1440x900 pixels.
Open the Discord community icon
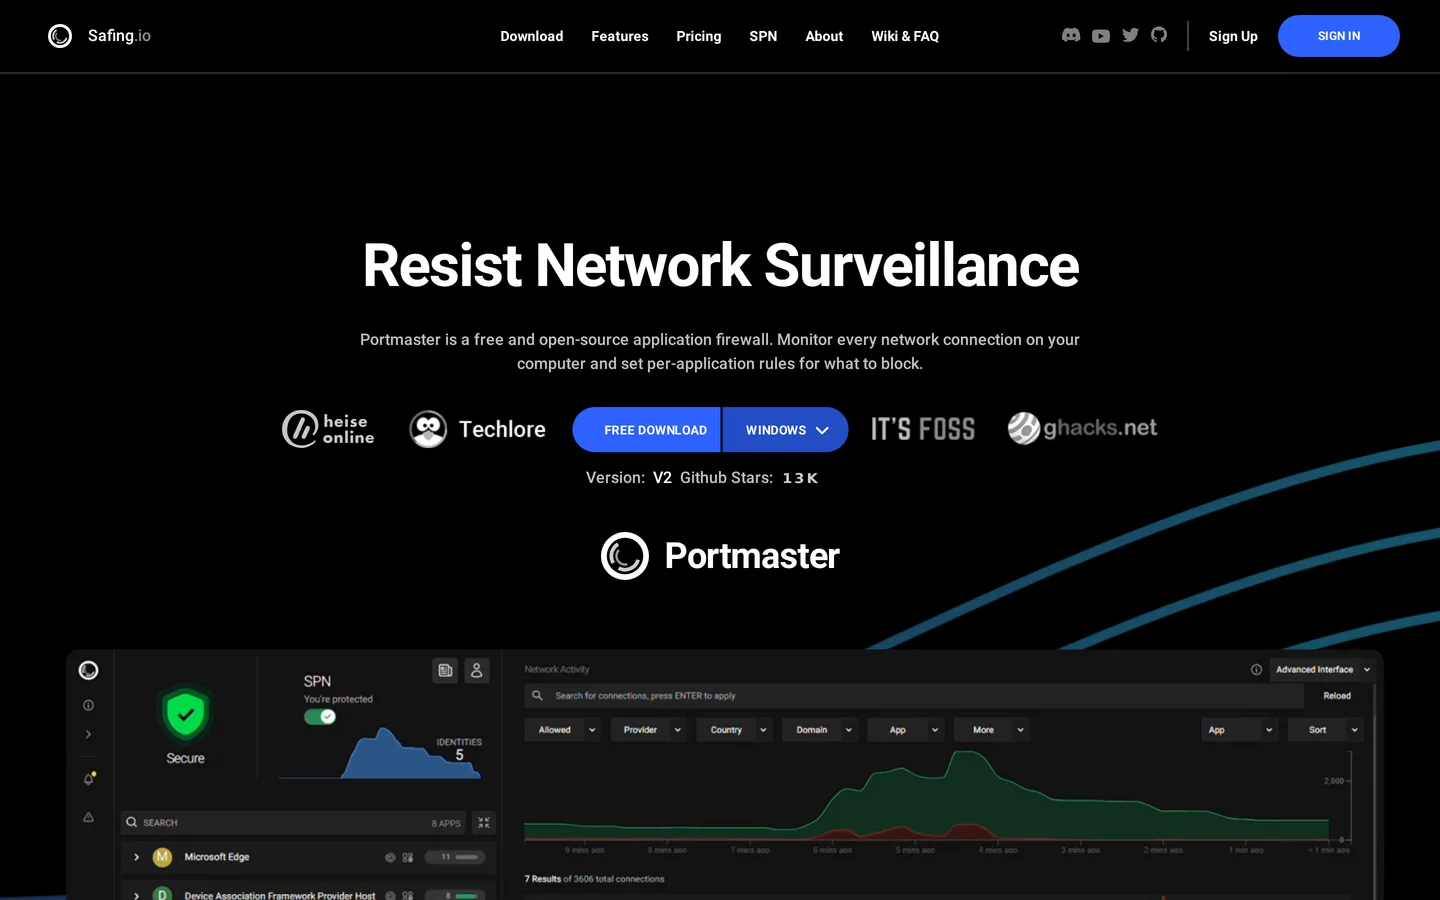click(x=1071, y=35)
